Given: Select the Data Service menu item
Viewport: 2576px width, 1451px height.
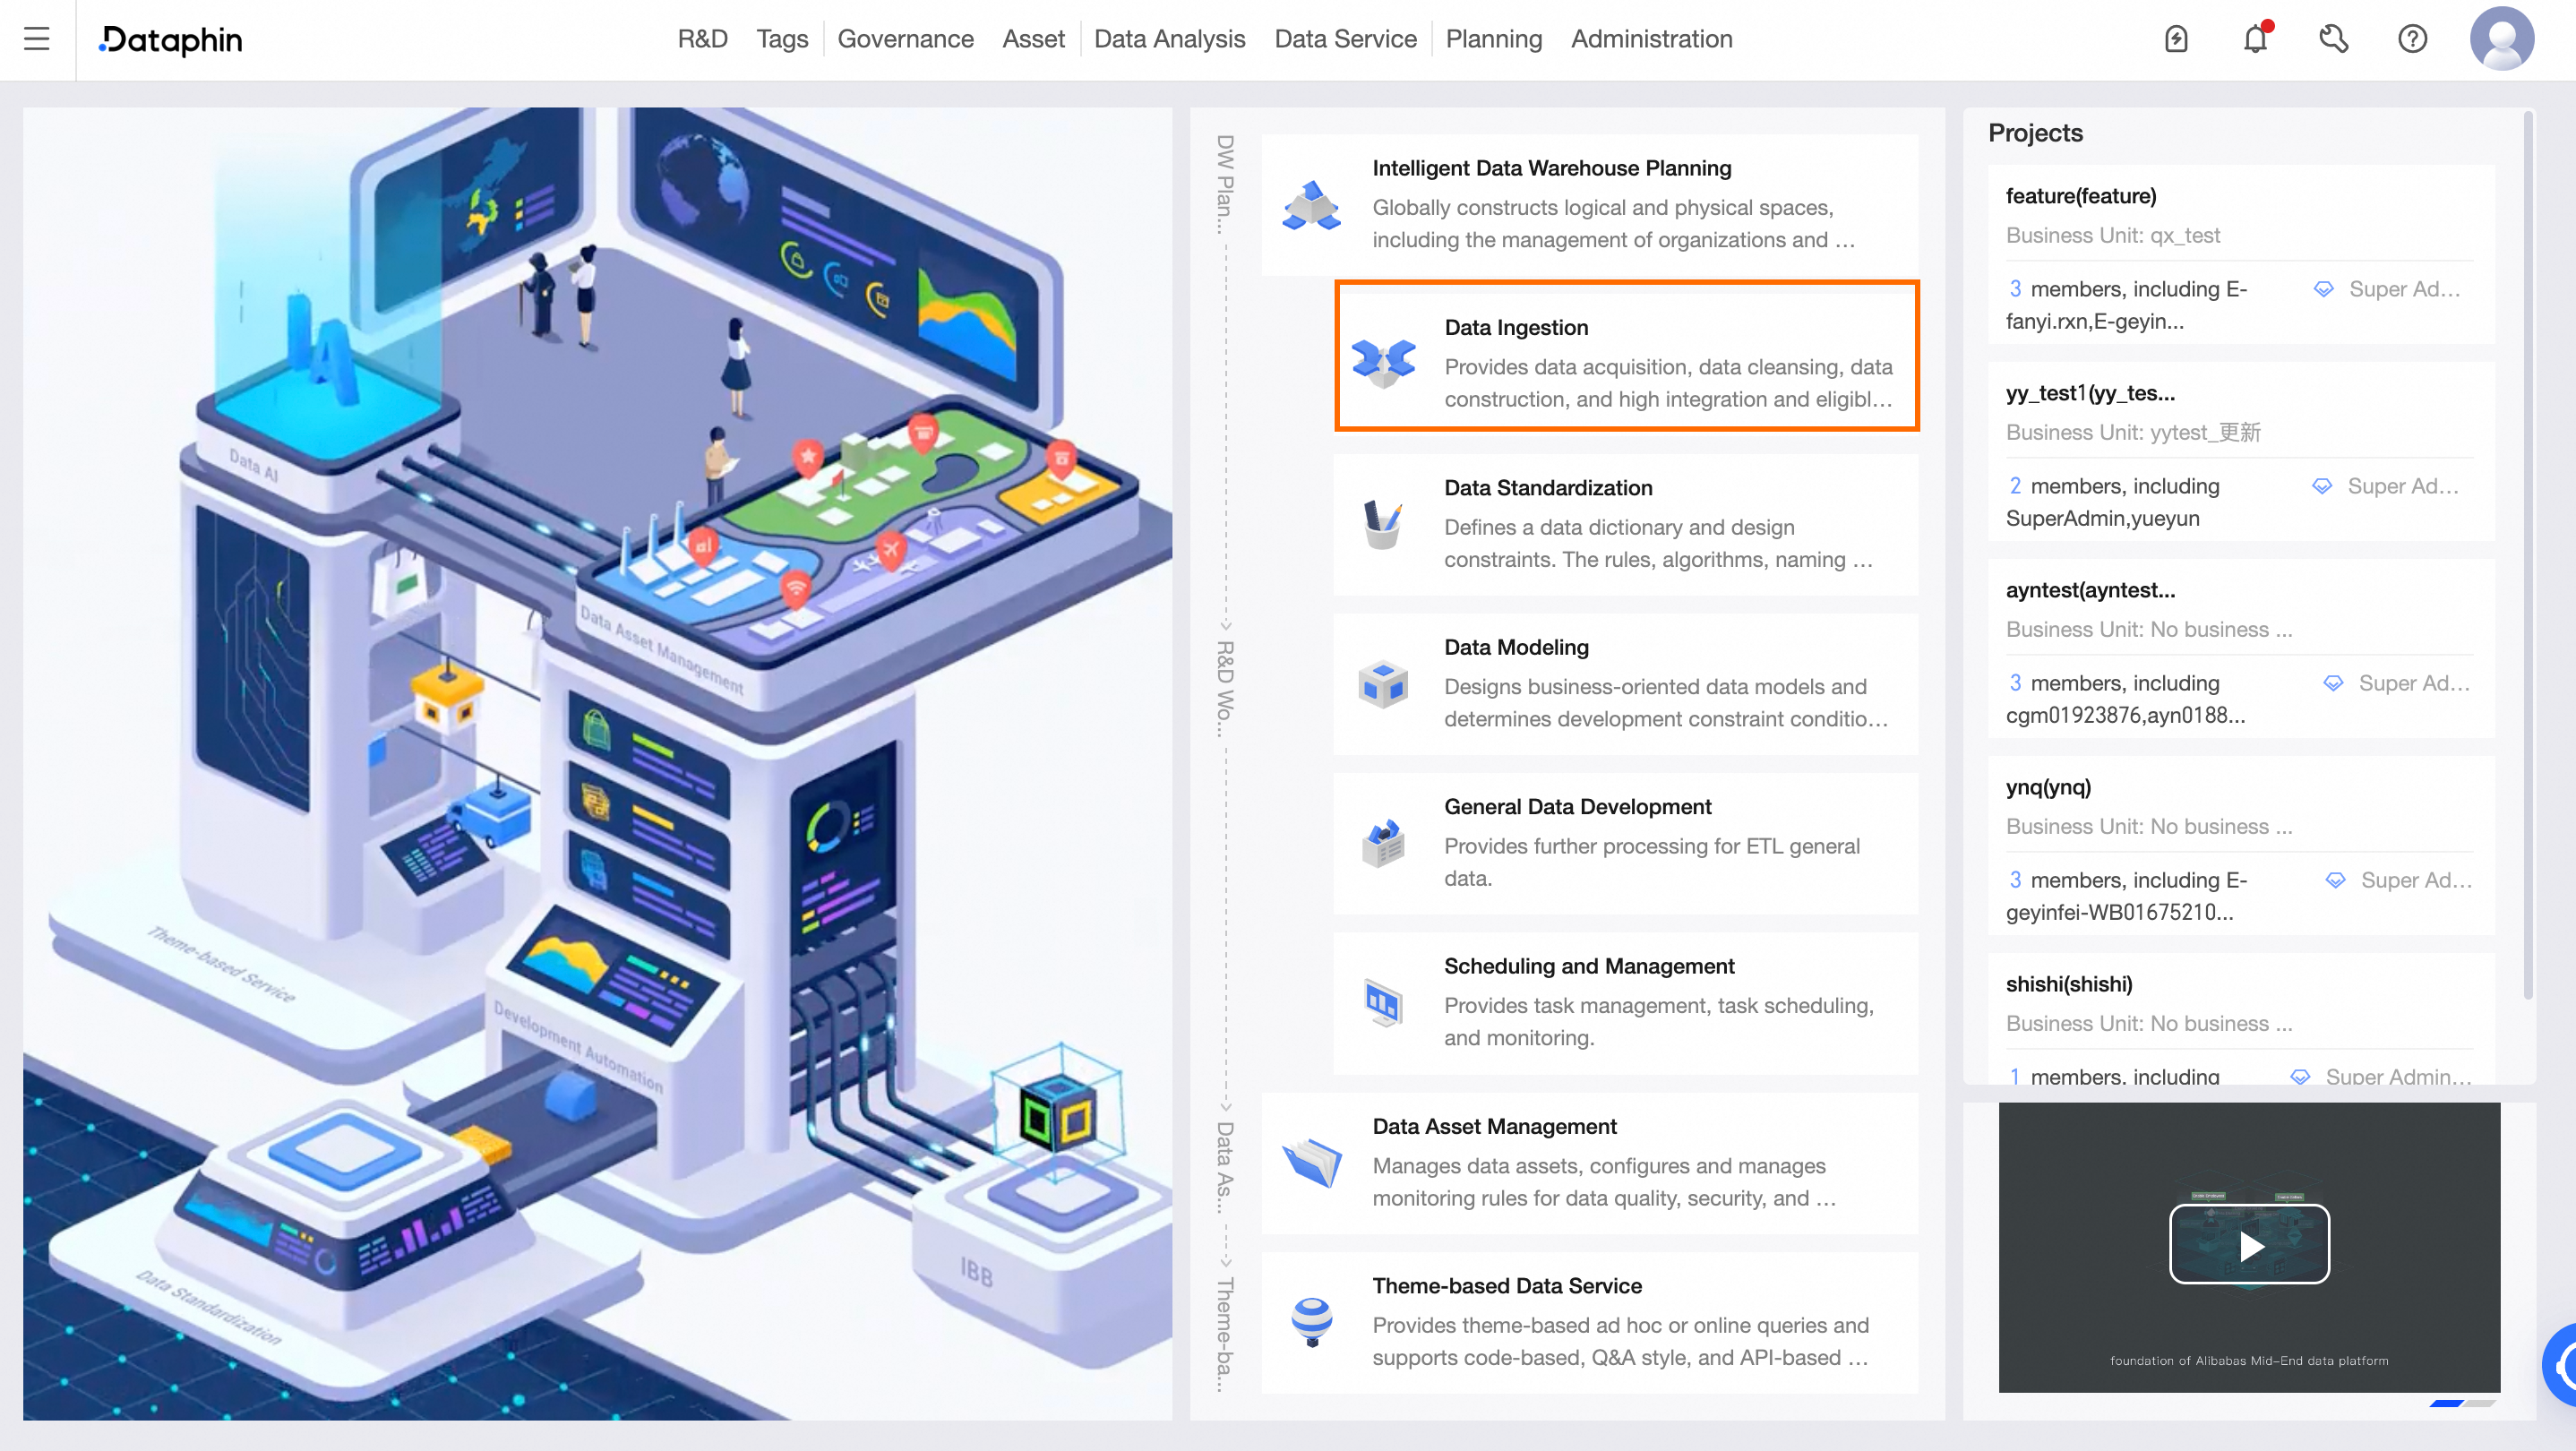Looking at the screenshot, I should click(x=1345, y=39).
